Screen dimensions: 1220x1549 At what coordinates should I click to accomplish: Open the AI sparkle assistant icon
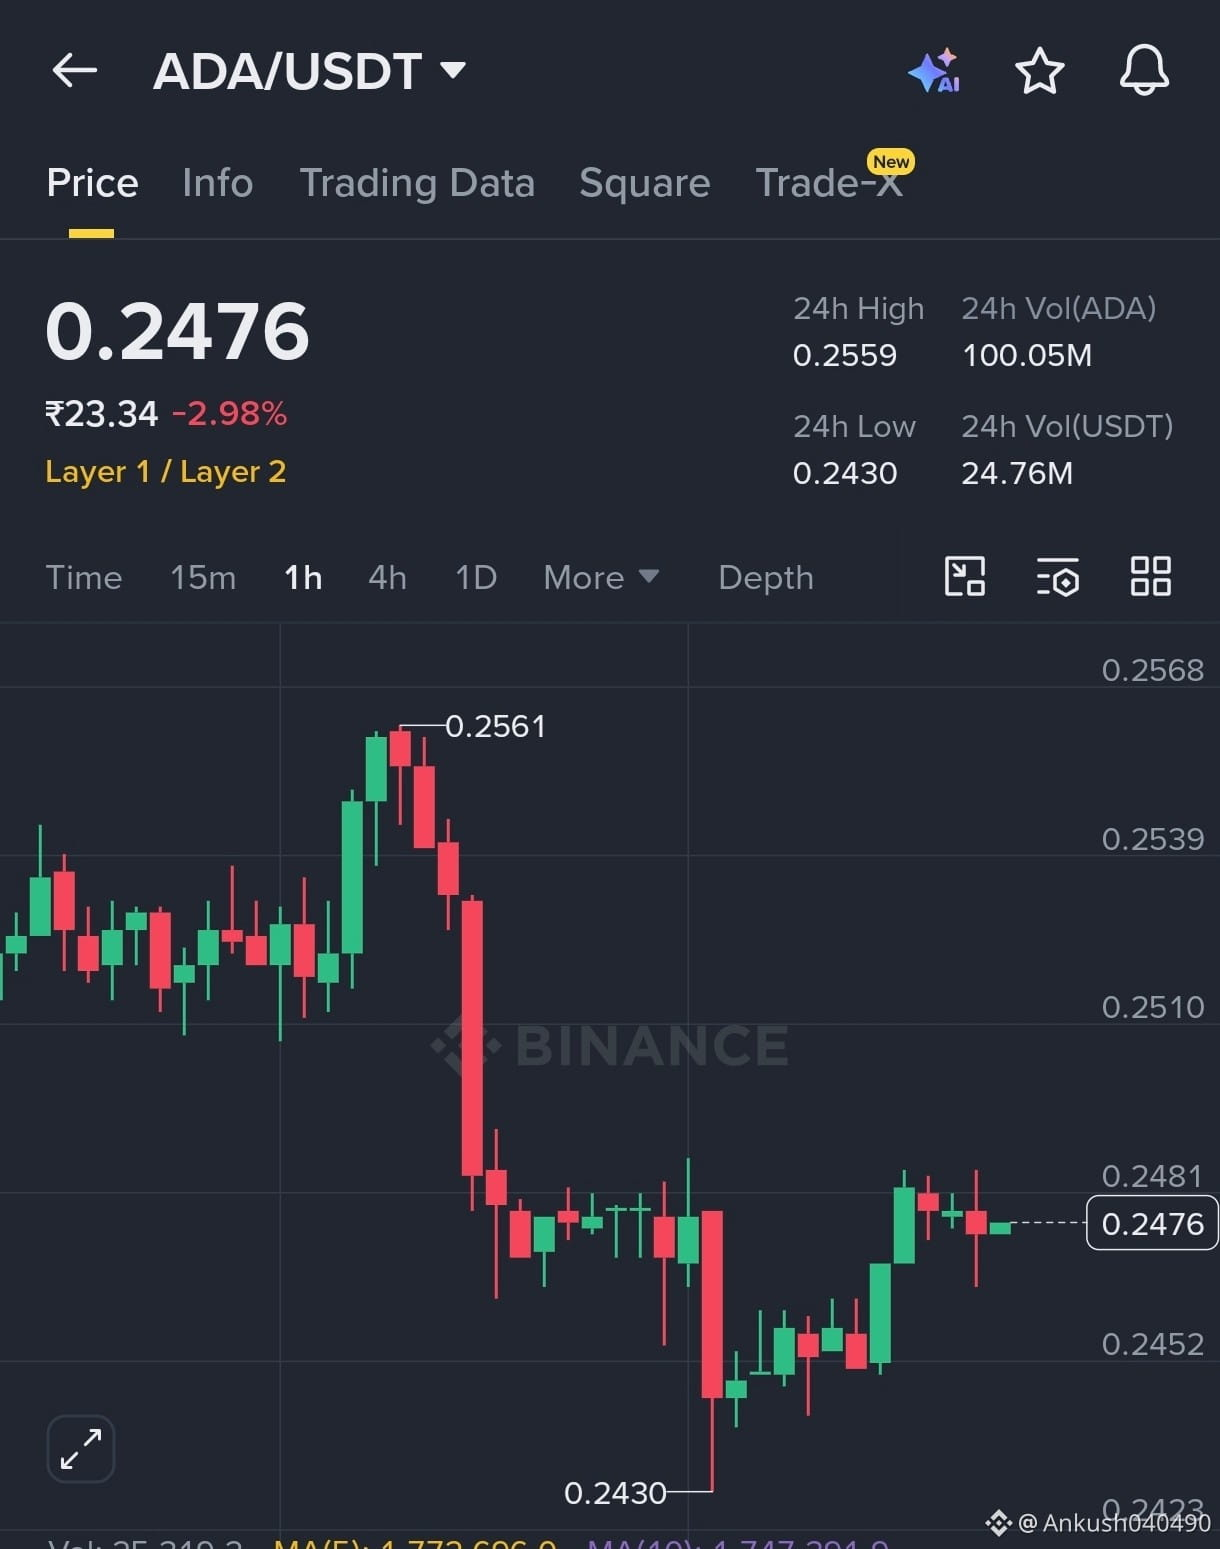click(x=934, y=72)
